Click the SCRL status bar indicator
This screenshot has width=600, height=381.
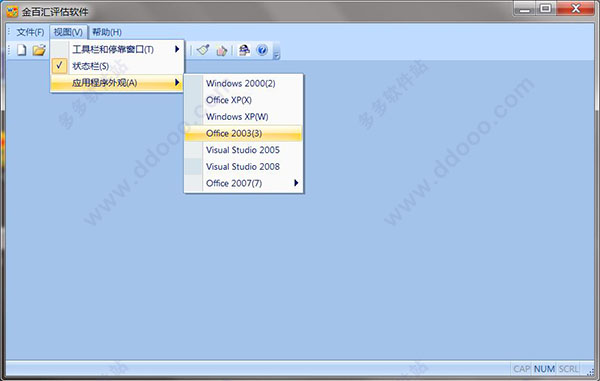(568, 369)
